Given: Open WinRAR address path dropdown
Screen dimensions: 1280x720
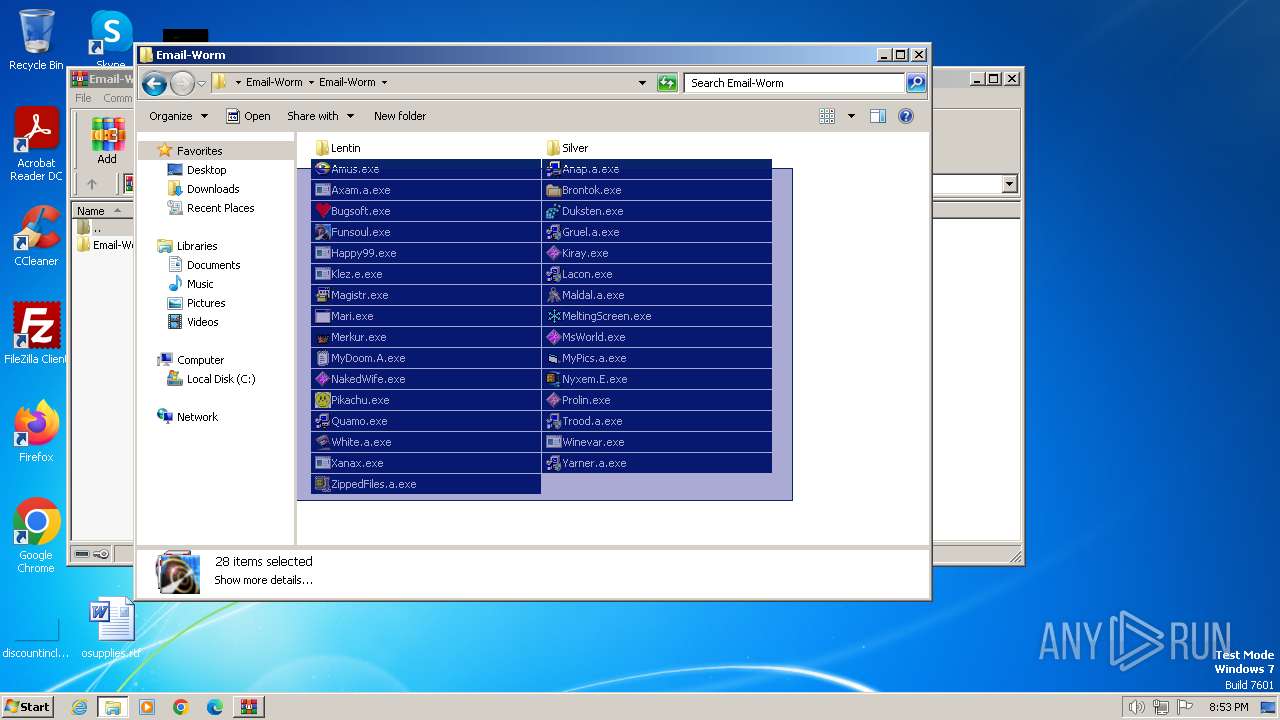Looking at the screenshot, I should [1009, 184].
